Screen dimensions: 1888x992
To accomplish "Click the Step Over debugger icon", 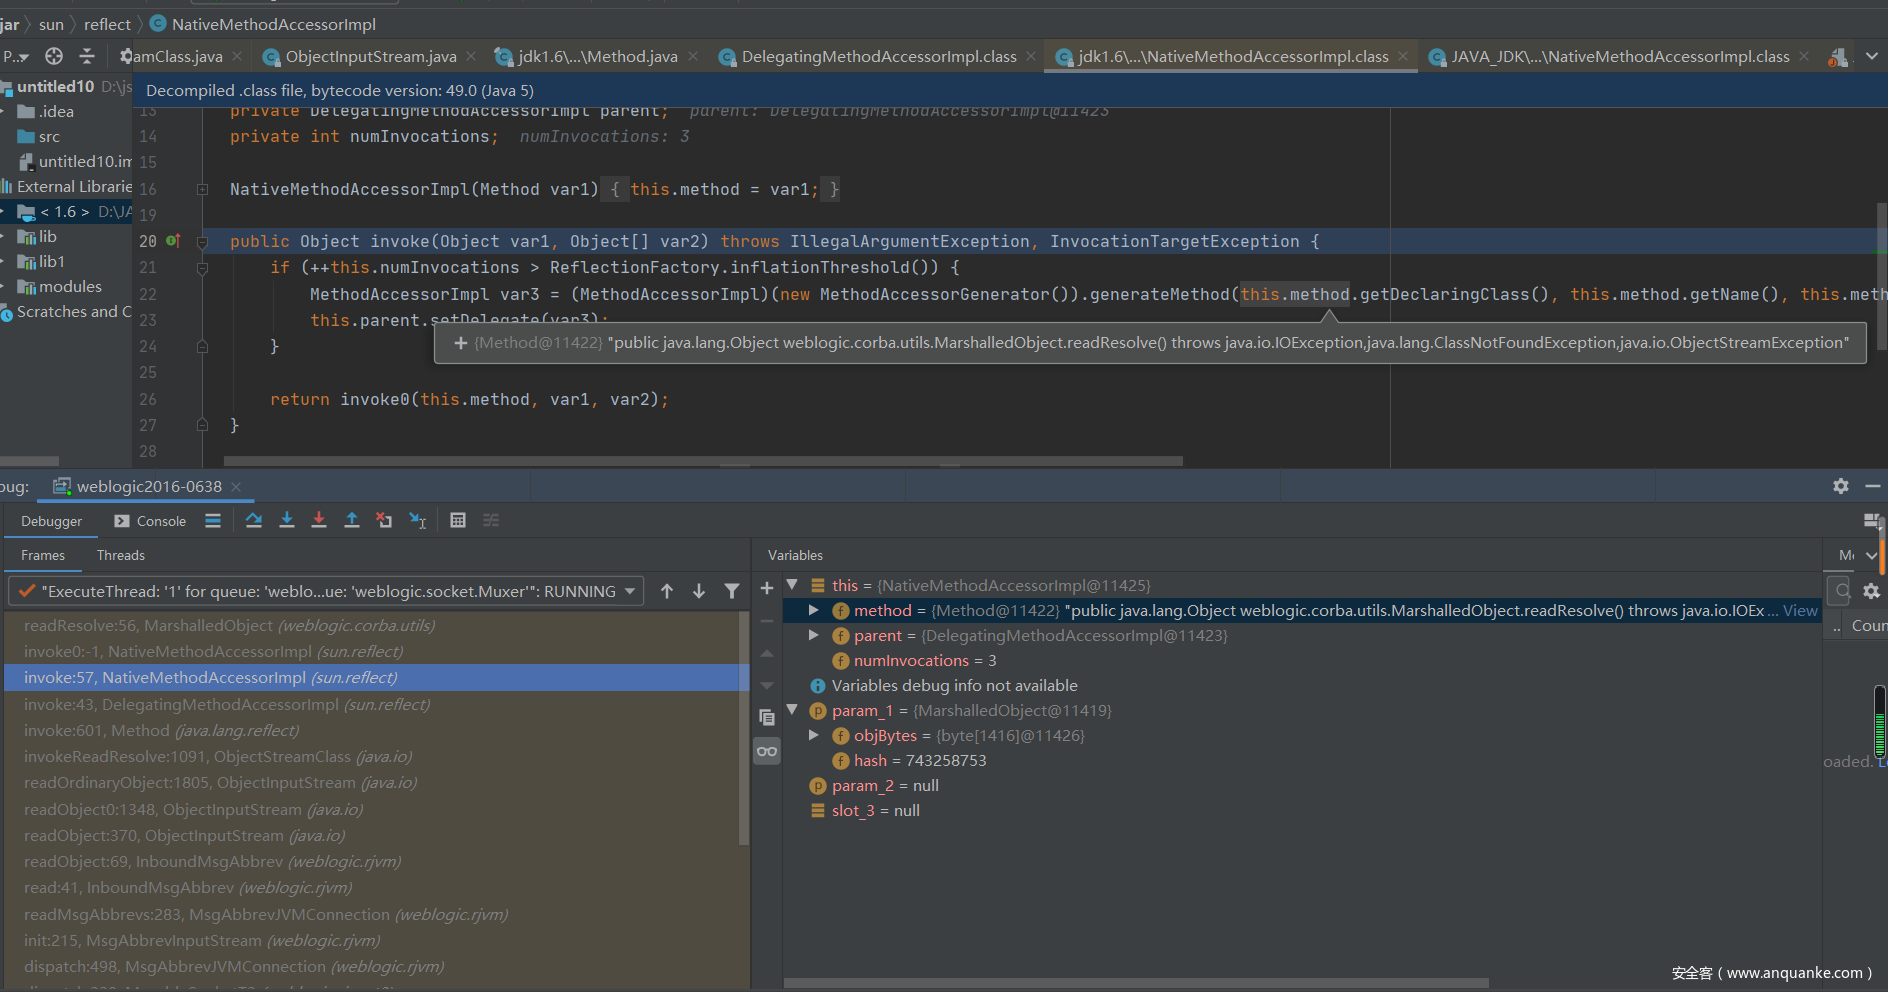I will coord(254,520).
